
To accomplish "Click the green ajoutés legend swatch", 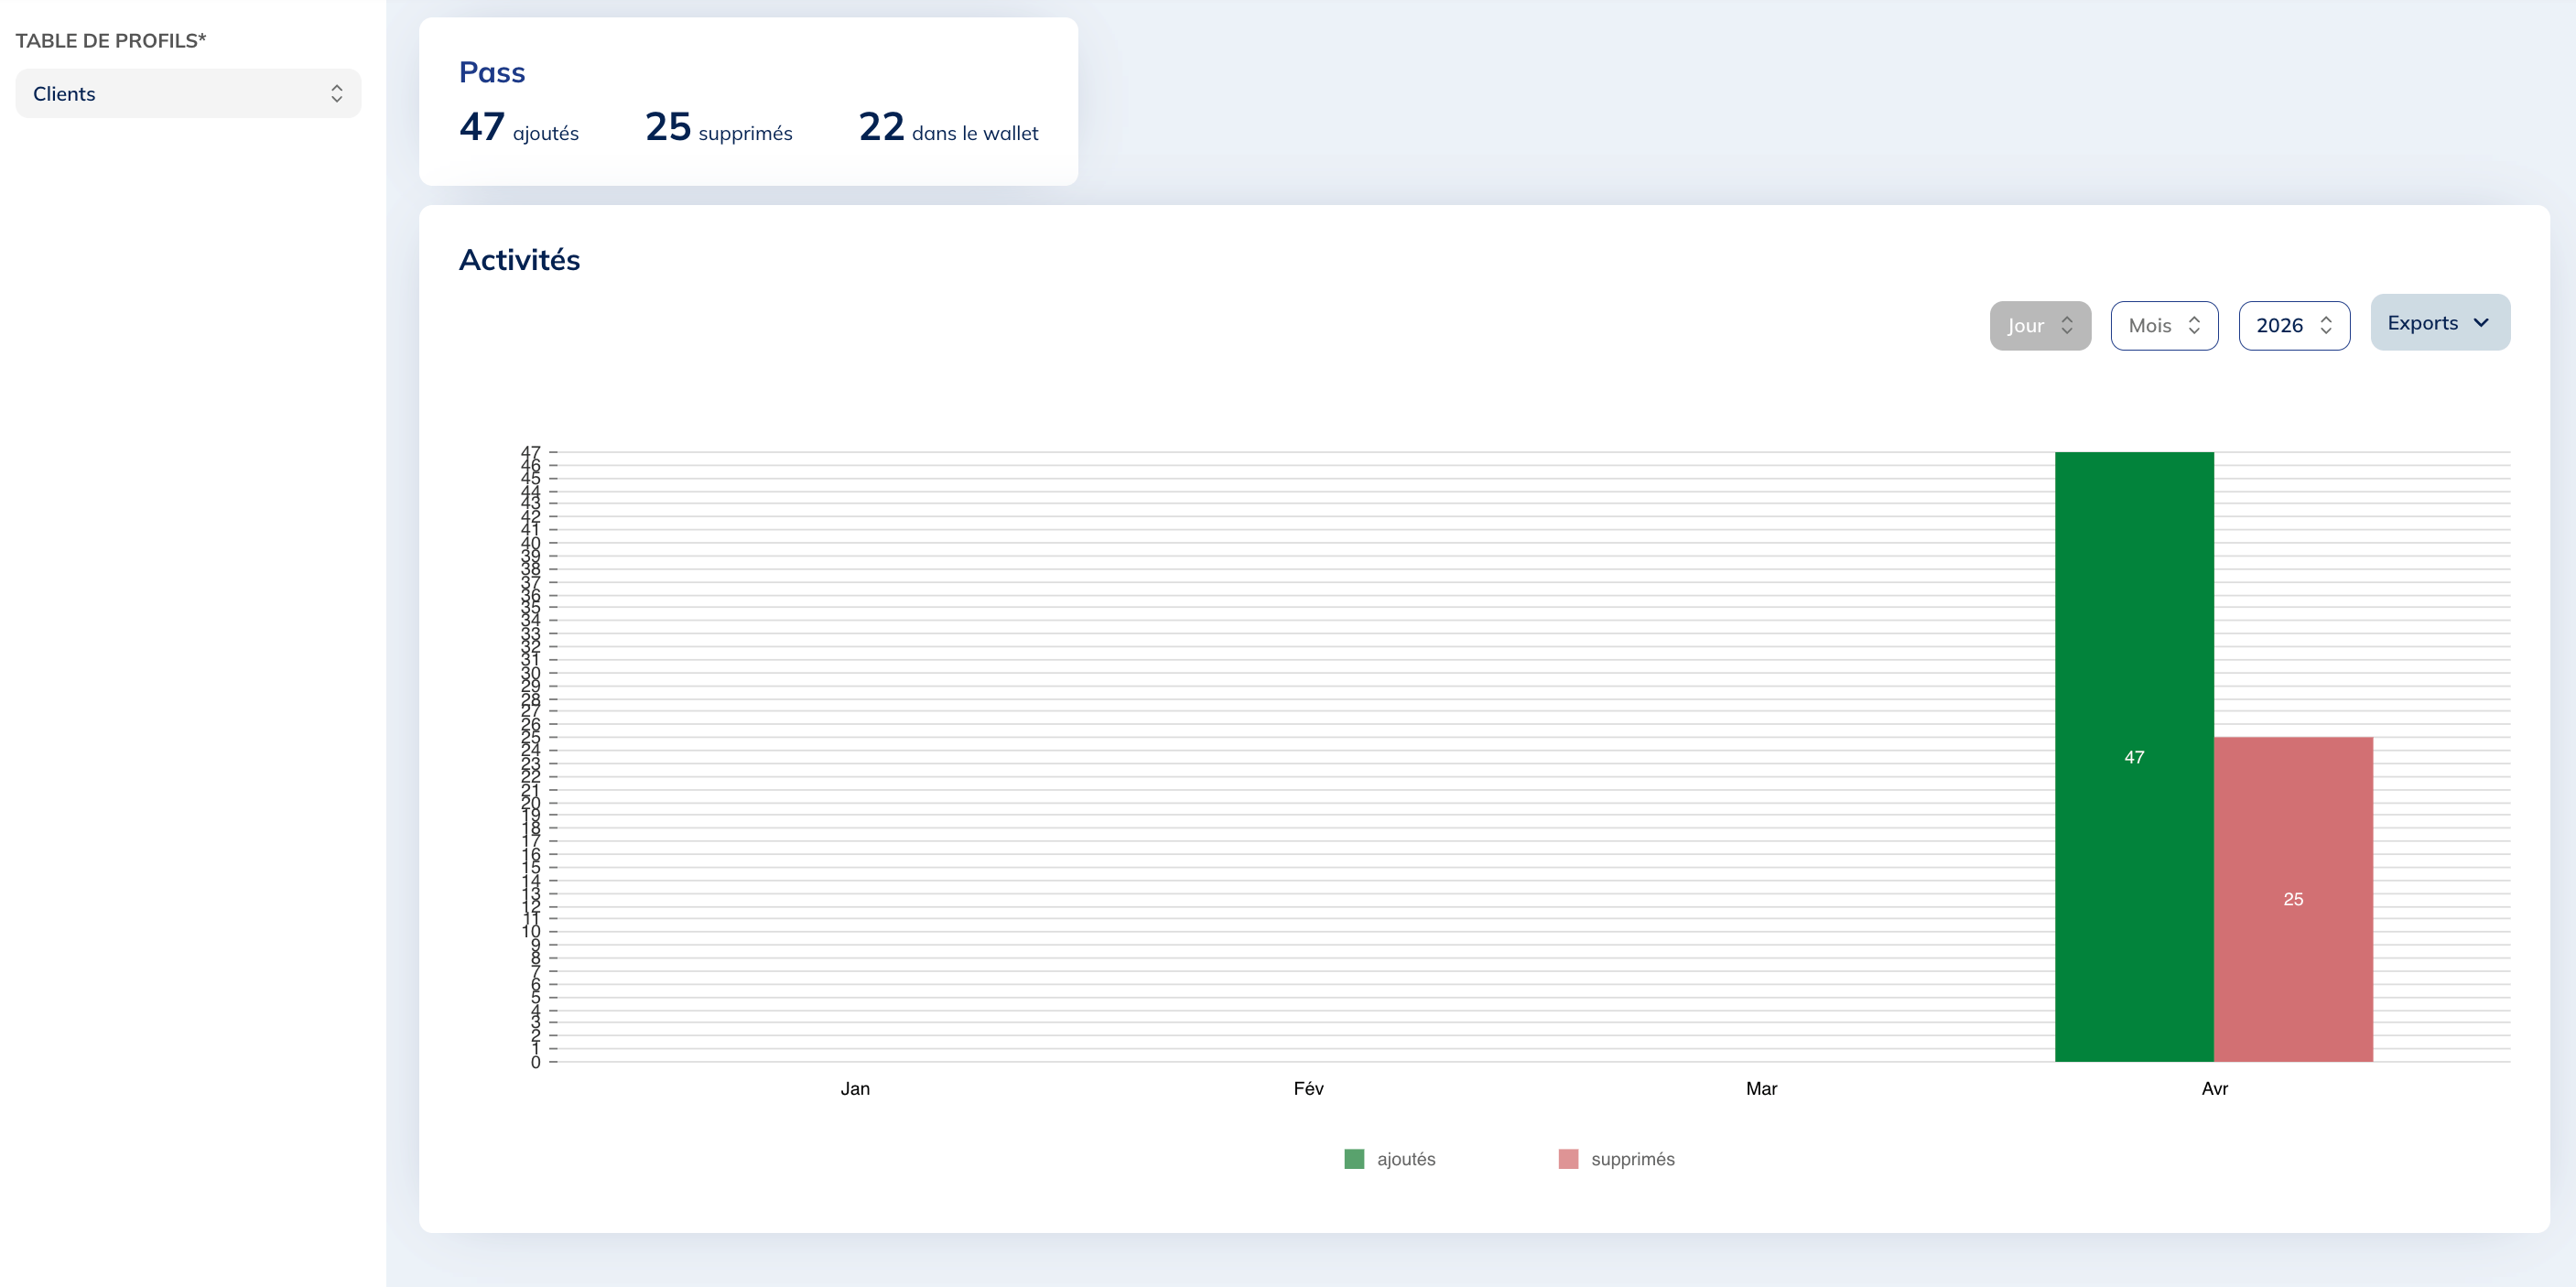I will (x=1354, y=1159).
